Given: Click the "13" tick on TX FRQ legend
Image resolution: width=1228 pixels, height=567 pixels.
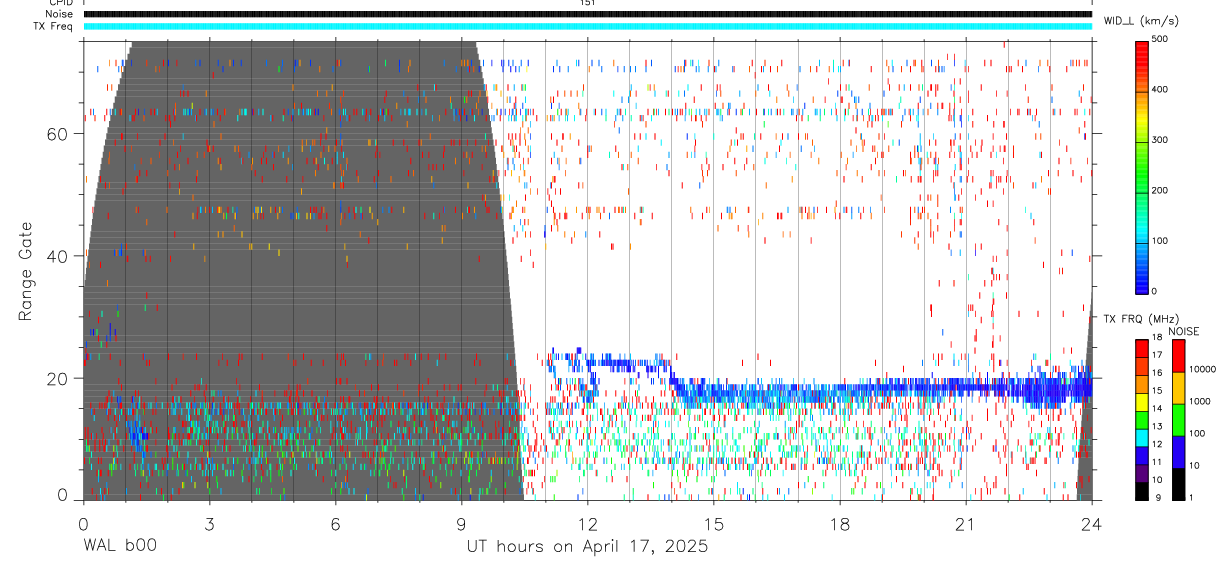Looking at the screenshot, I should point(1157,426).
